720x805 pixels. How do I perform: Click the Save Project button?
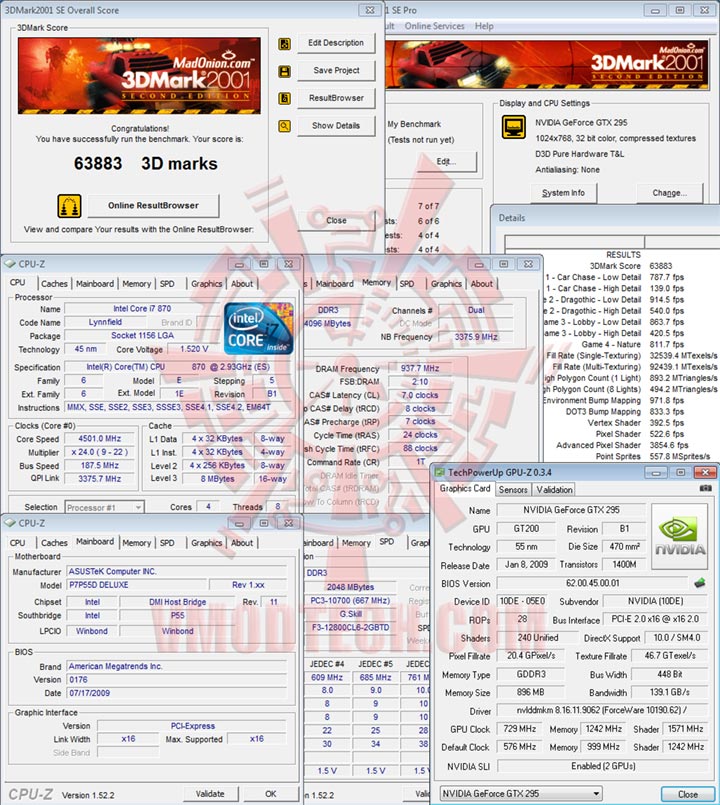(x=336, y=70)
